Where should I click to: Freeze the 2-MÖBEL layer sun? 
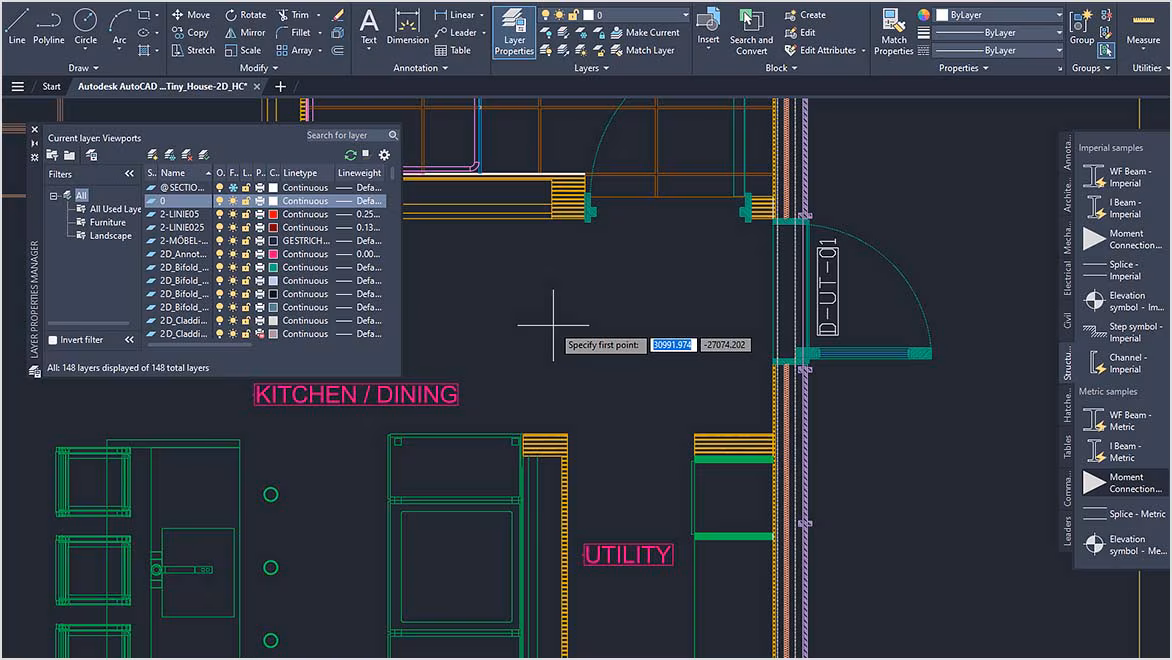(233, 241)
